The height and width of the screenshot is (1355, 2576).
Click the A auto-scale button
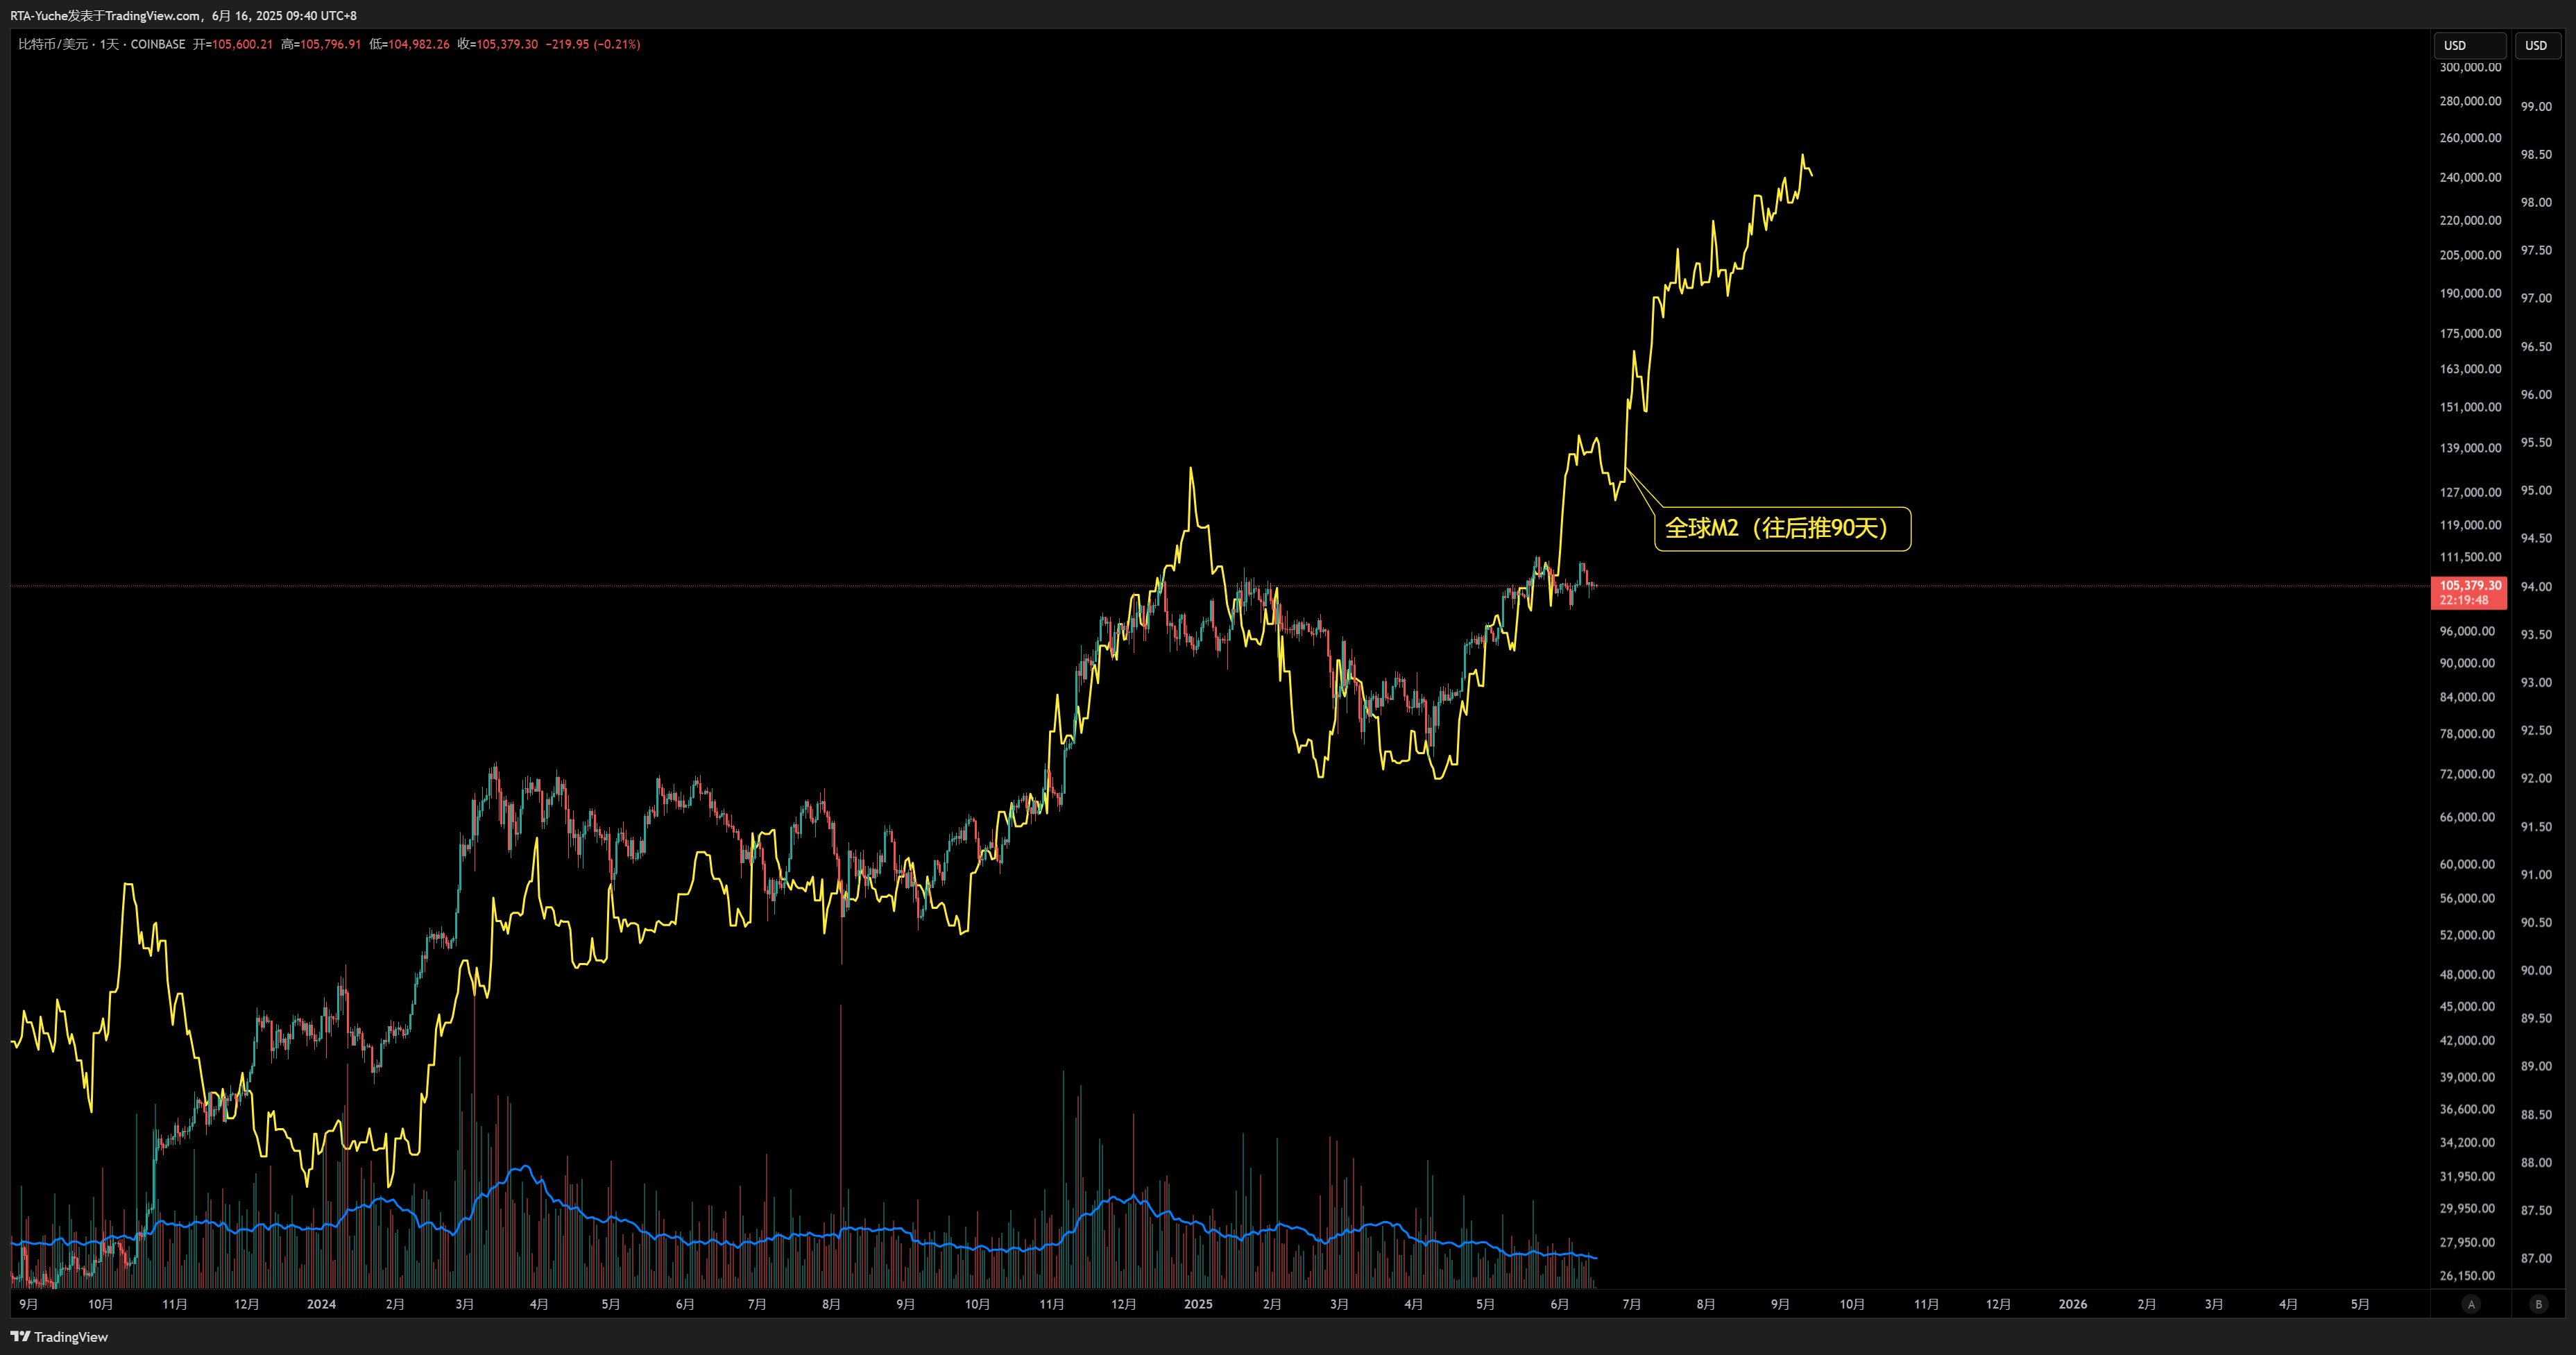pyautogui.click(x=2471, y=1304)
